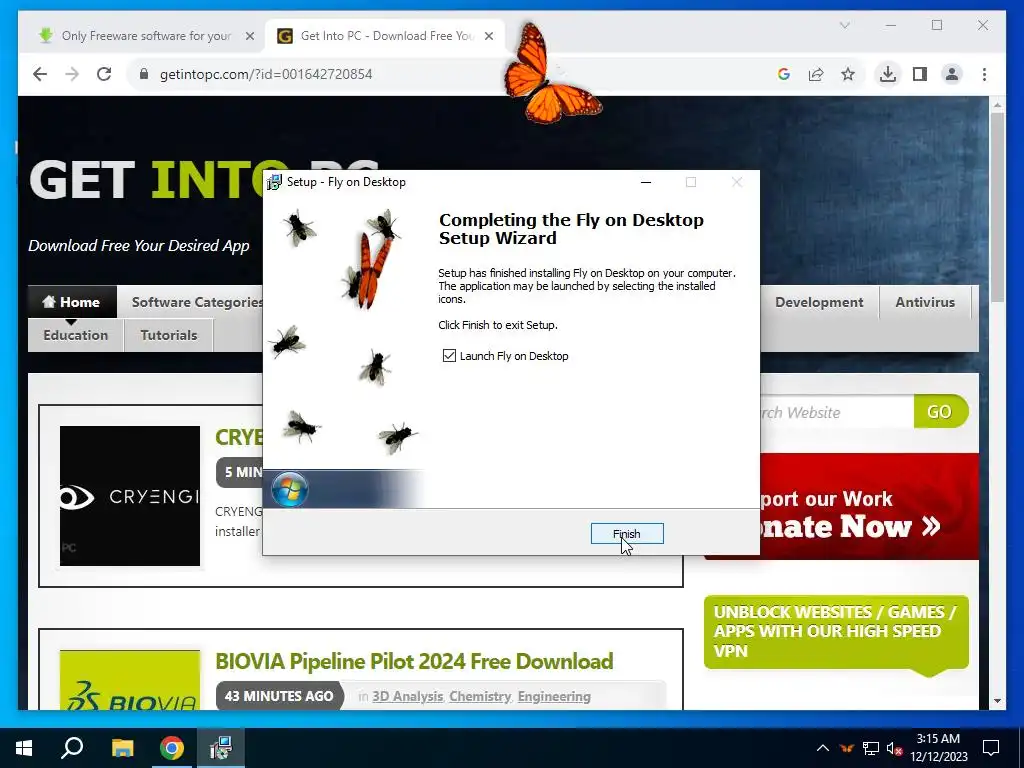The image size is (1024, 768).
Task: Click network tray icon
Action: click(x=871, y=748)
